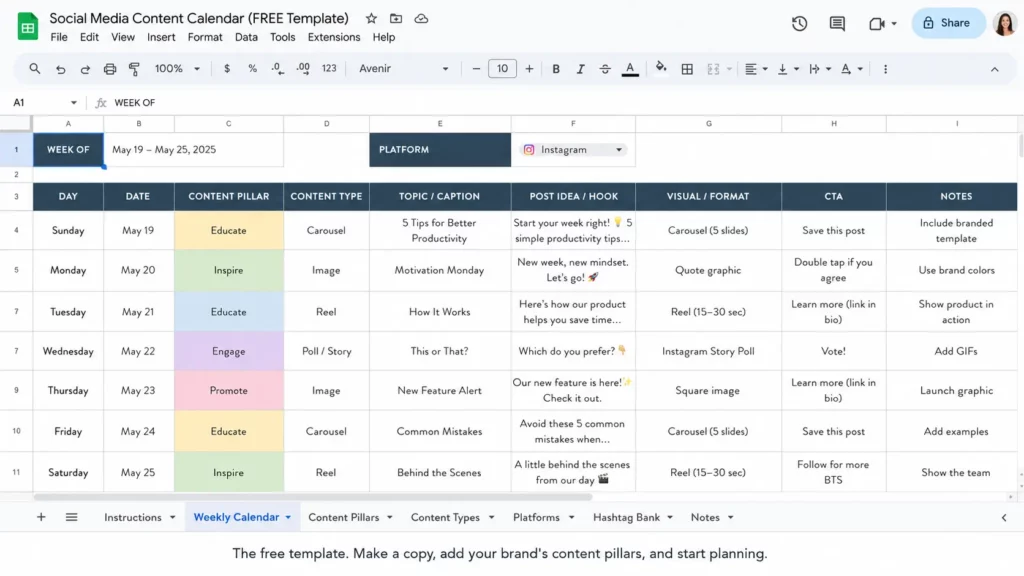Increase font size with plus button
Screen dimensions: 1024x576
[x=529, y=69]
